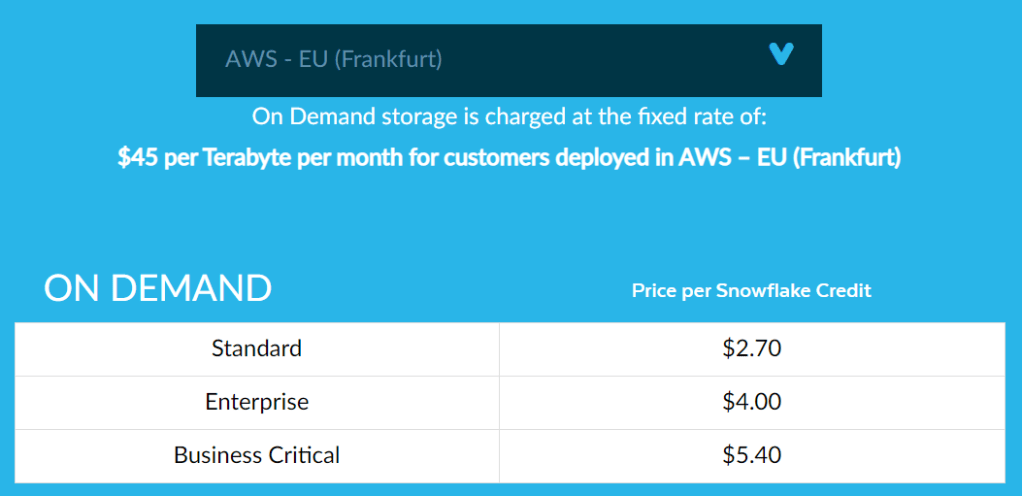
Task: Click the word "Terabyte" in bold line
Action: 246,158
